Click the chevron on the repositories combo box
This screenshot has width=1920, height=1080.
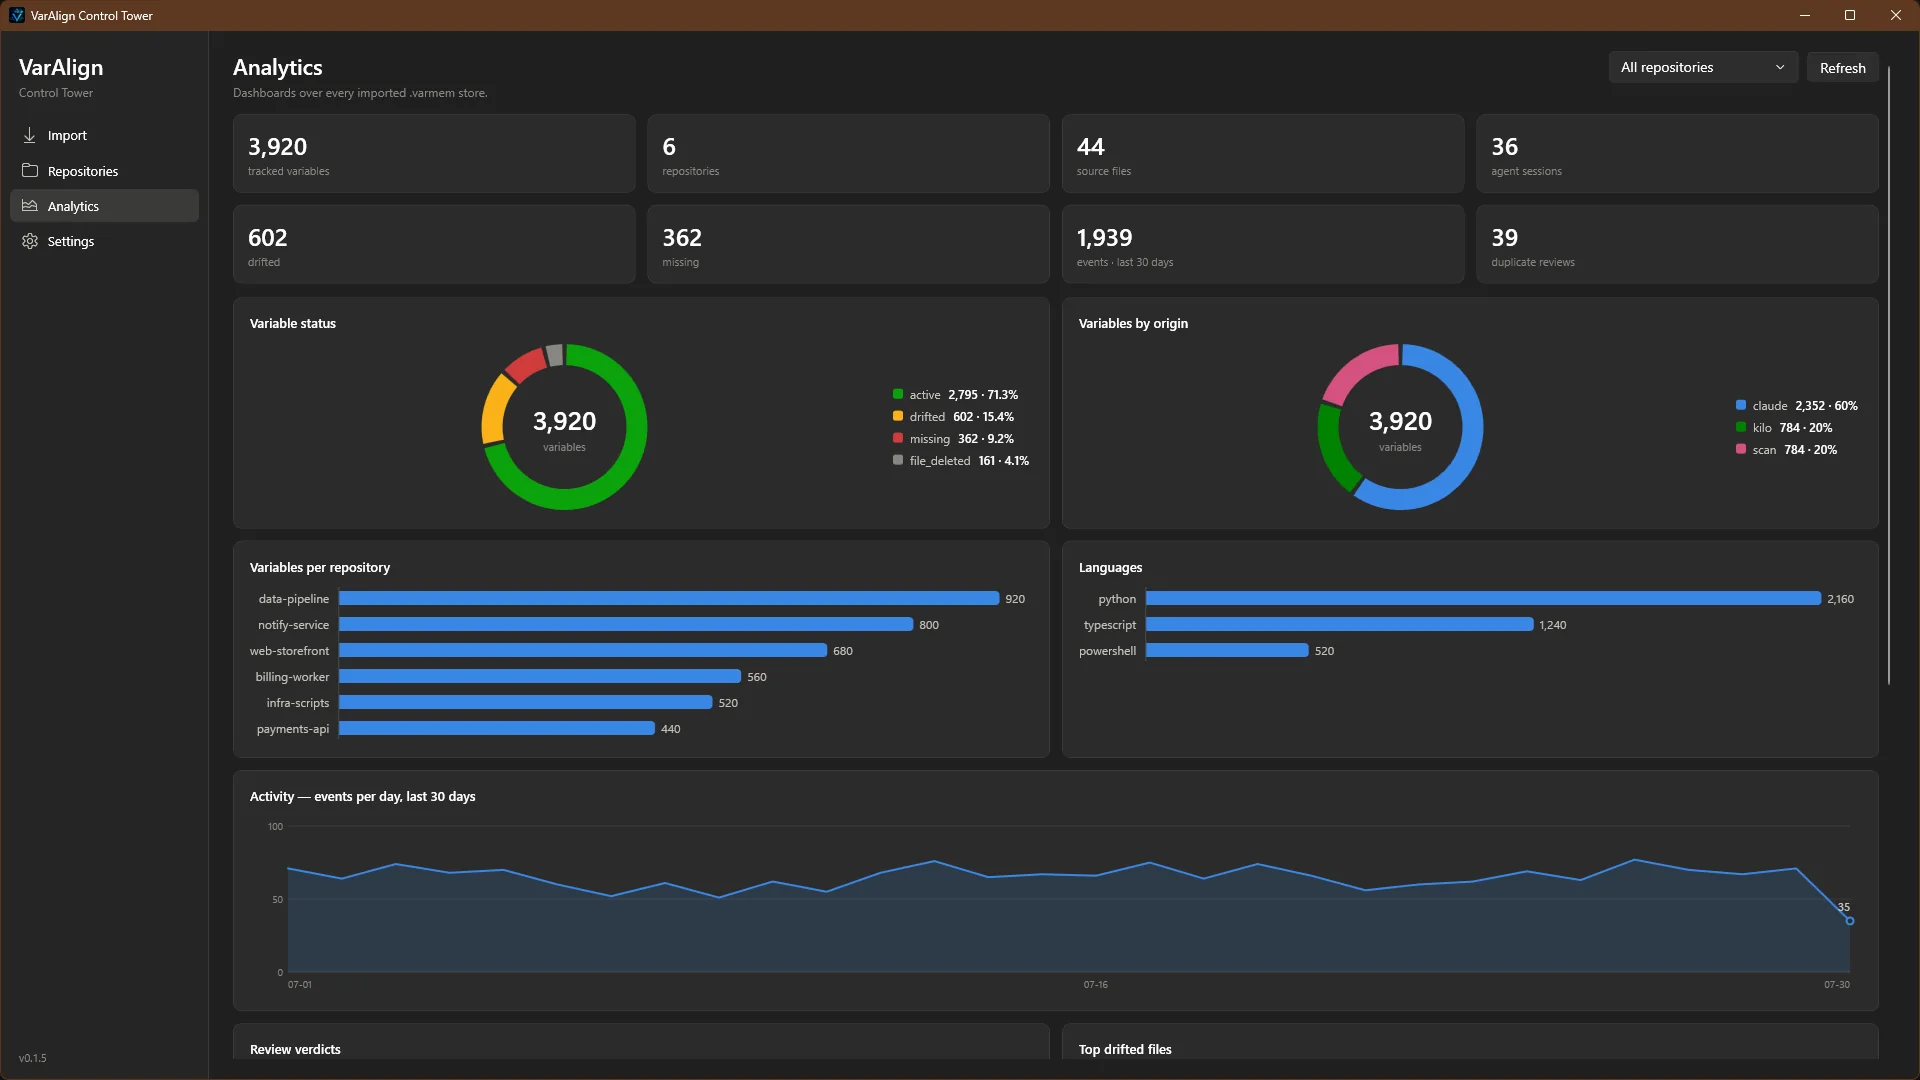coord(1780,67)
